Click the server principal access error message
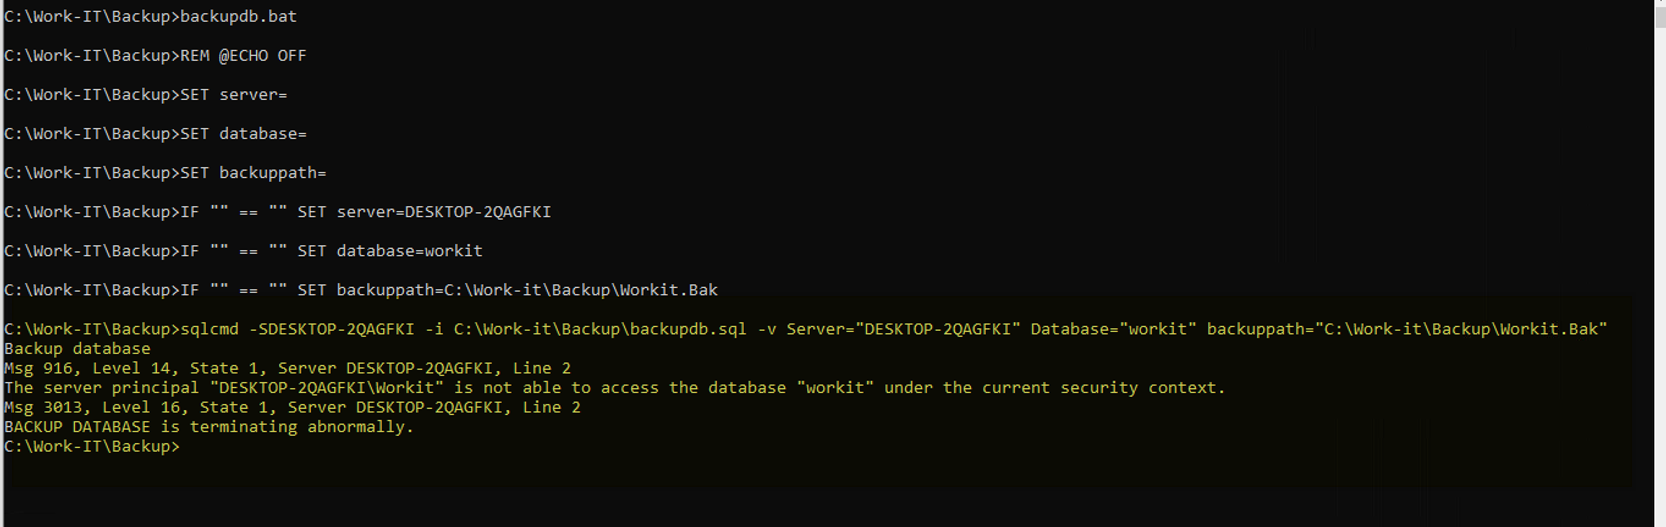Screen dimensions: 1666x527 [x=614, y=388]
